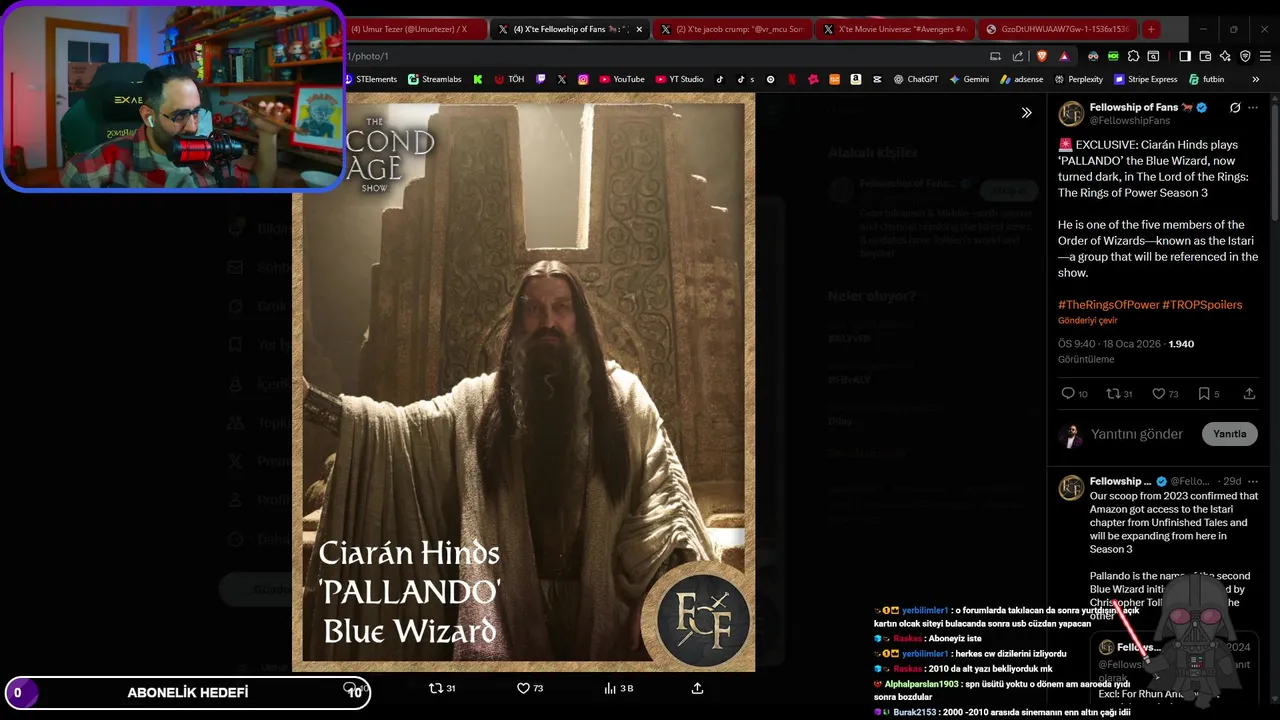Screen dimensions: 1280x720
Task: Open Brave Wallet icon
Action: pyautogui.click(x=1205, y=56)
